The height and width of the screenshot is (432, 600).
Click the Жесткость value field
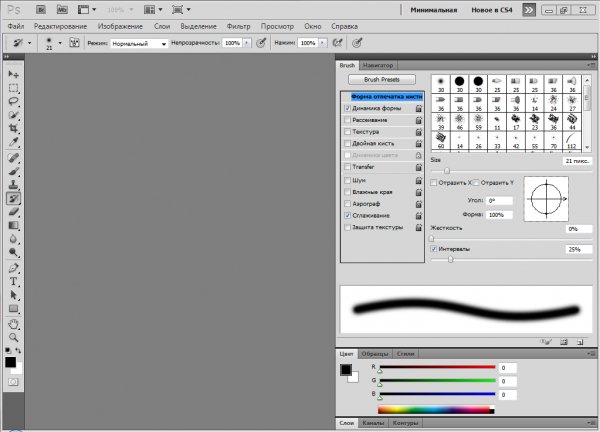coord(579,229)
